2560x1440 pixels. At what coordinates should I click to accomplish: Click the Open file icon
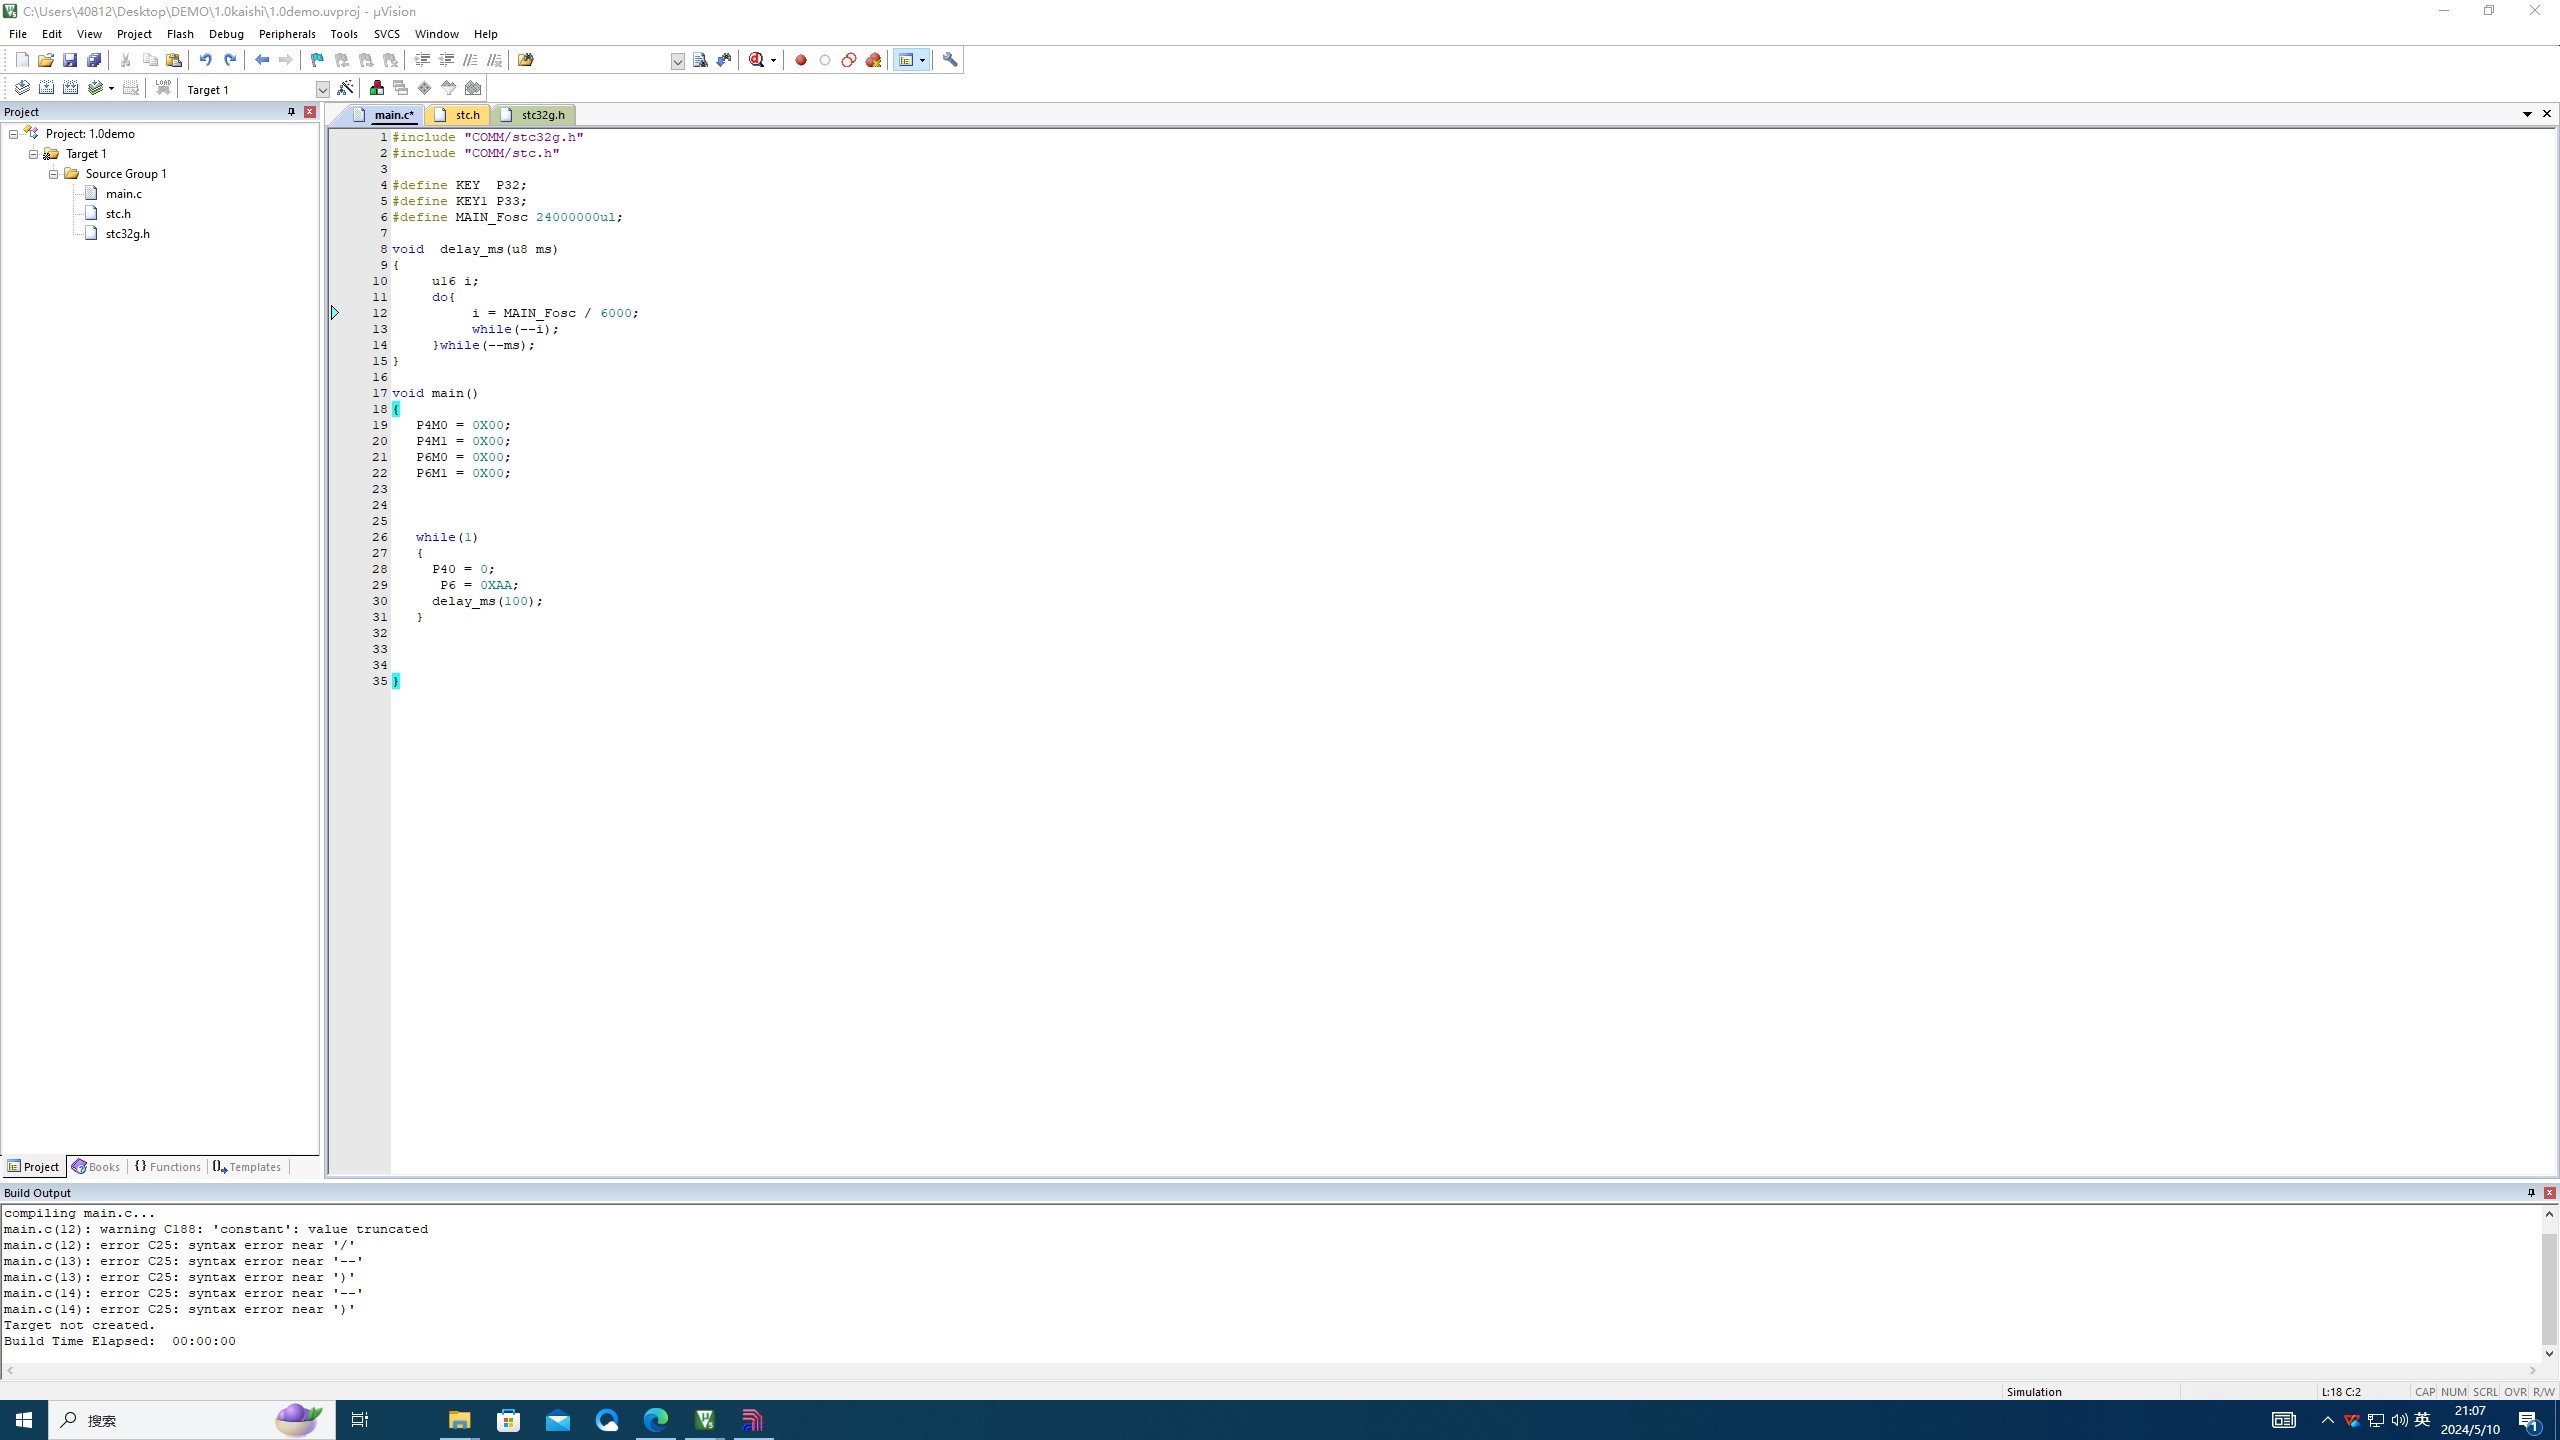coord(46,60)
